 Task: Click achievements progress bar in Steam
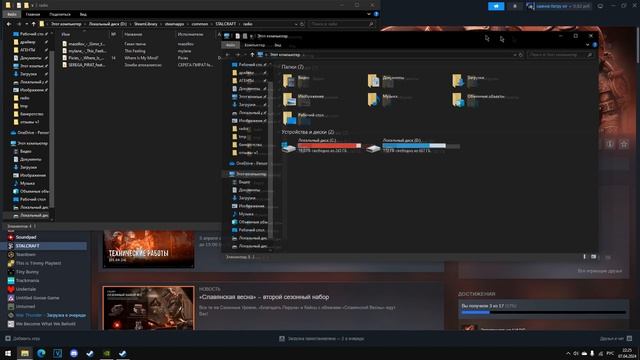tap(544, 312)
